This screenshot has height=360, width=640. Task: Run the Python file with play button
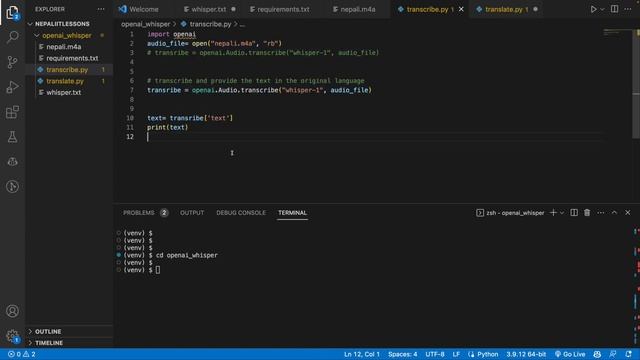click(593, 9)
